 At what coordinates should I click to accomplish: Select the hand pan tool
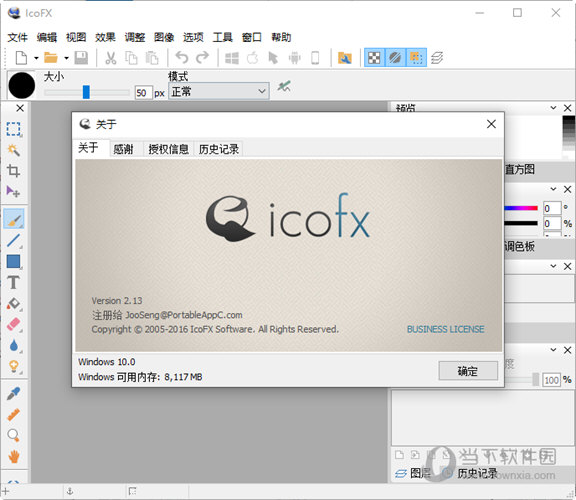point(14,457)
